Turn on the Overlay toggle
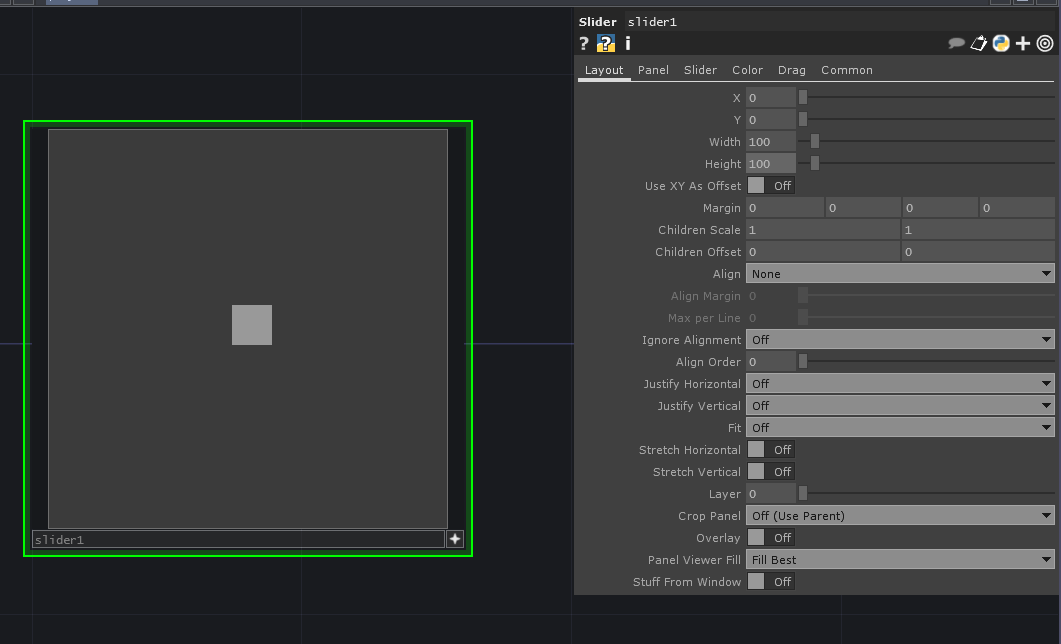Viewport: 1061px width, 644px height. 770,538
